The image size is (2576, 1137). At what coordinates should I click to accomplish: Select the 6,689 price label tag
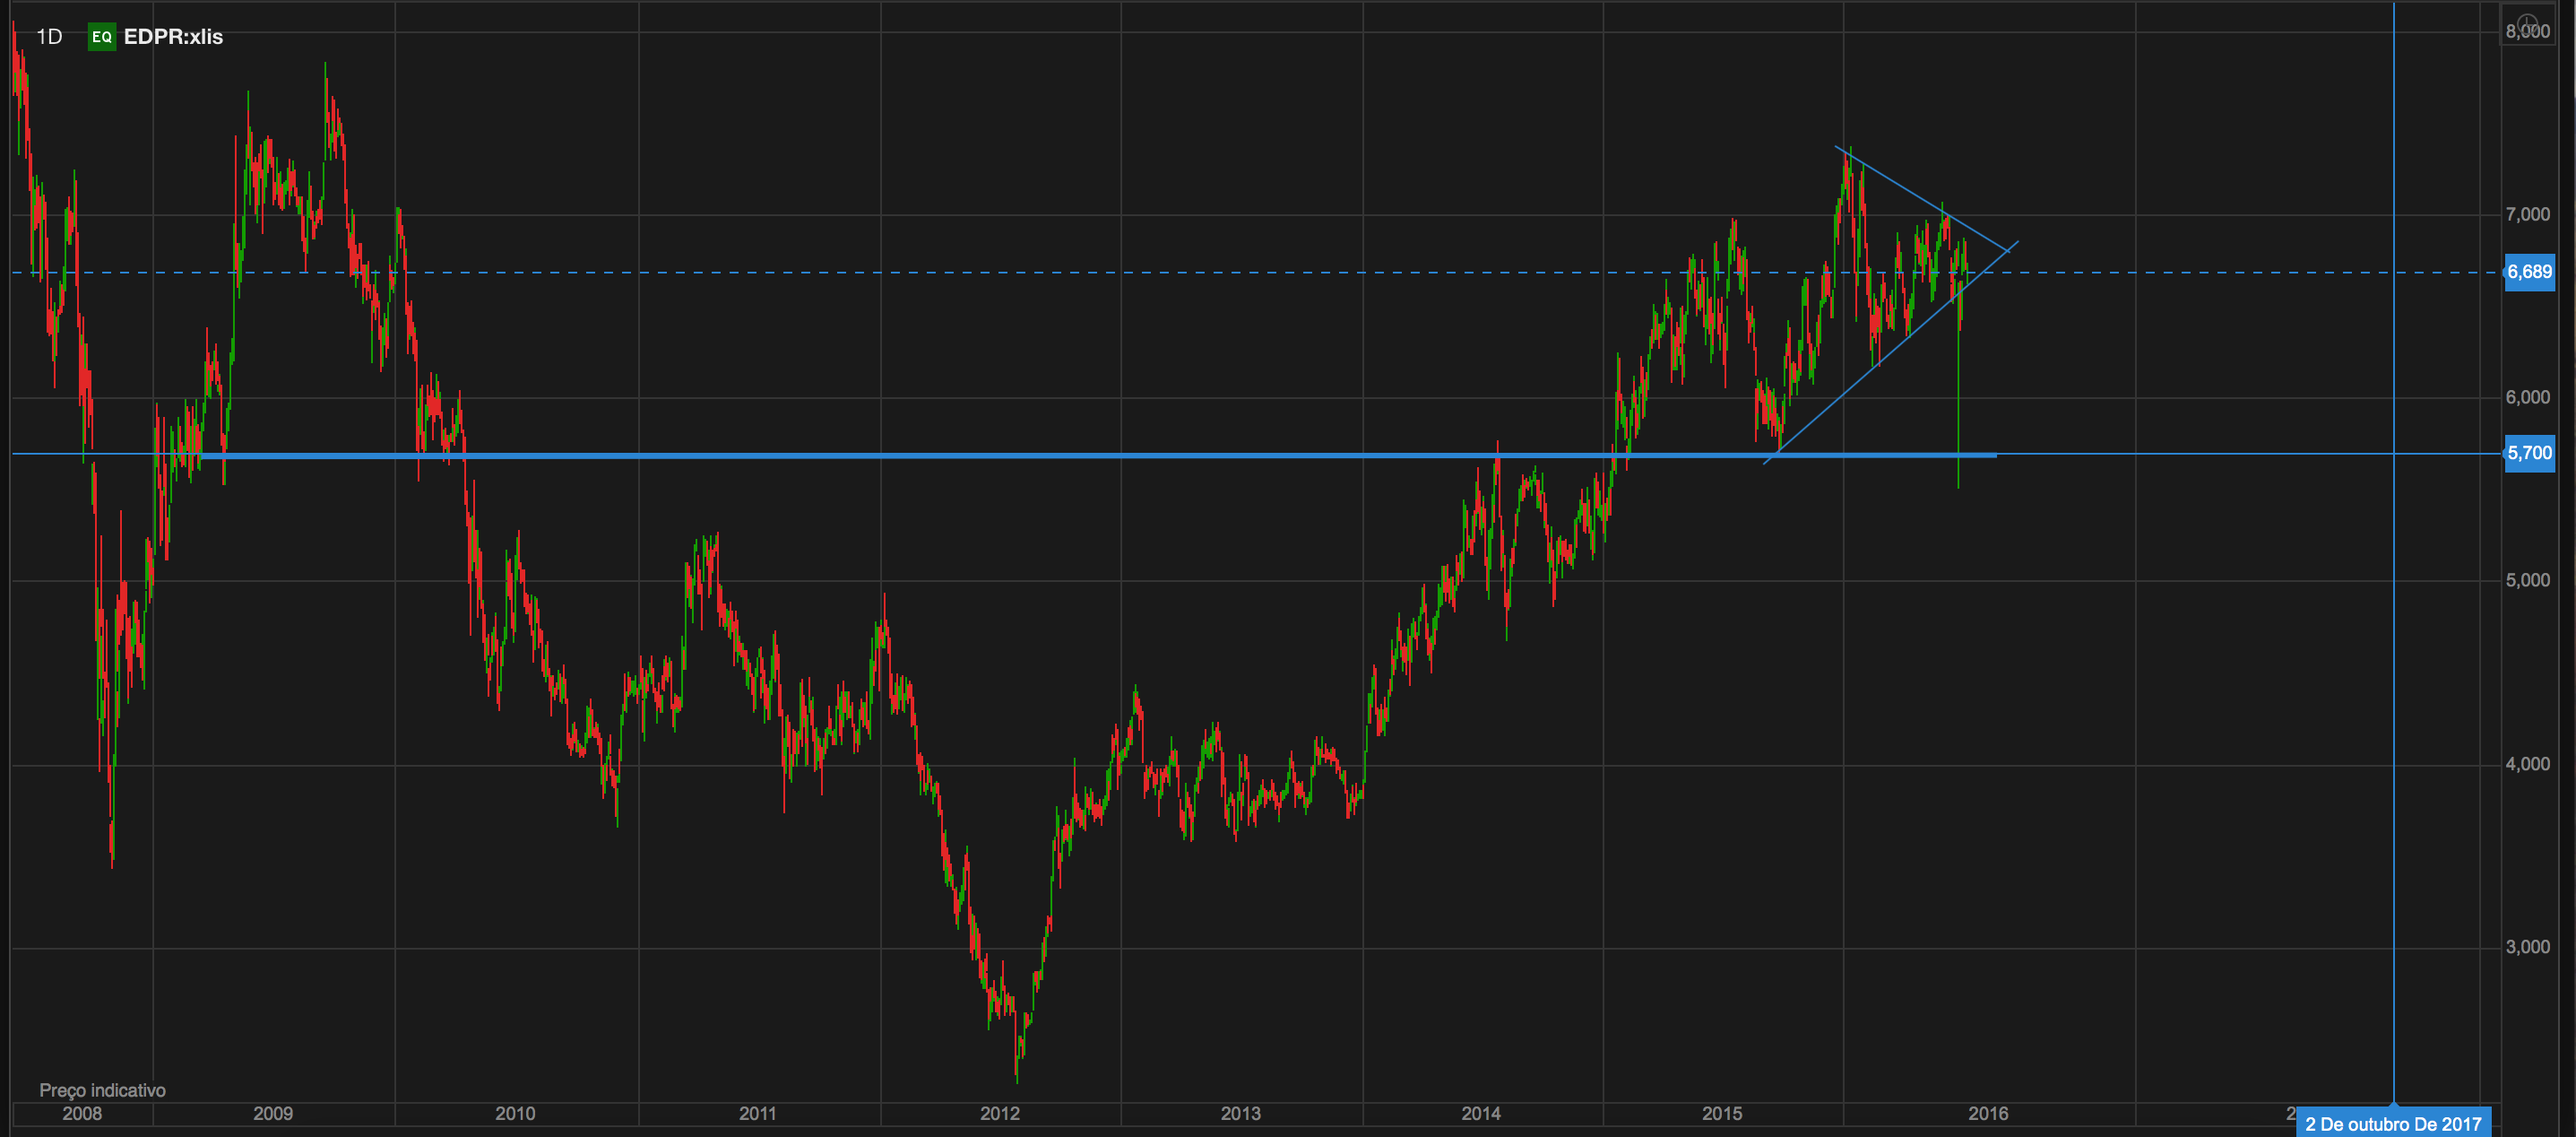point(2528,272)
